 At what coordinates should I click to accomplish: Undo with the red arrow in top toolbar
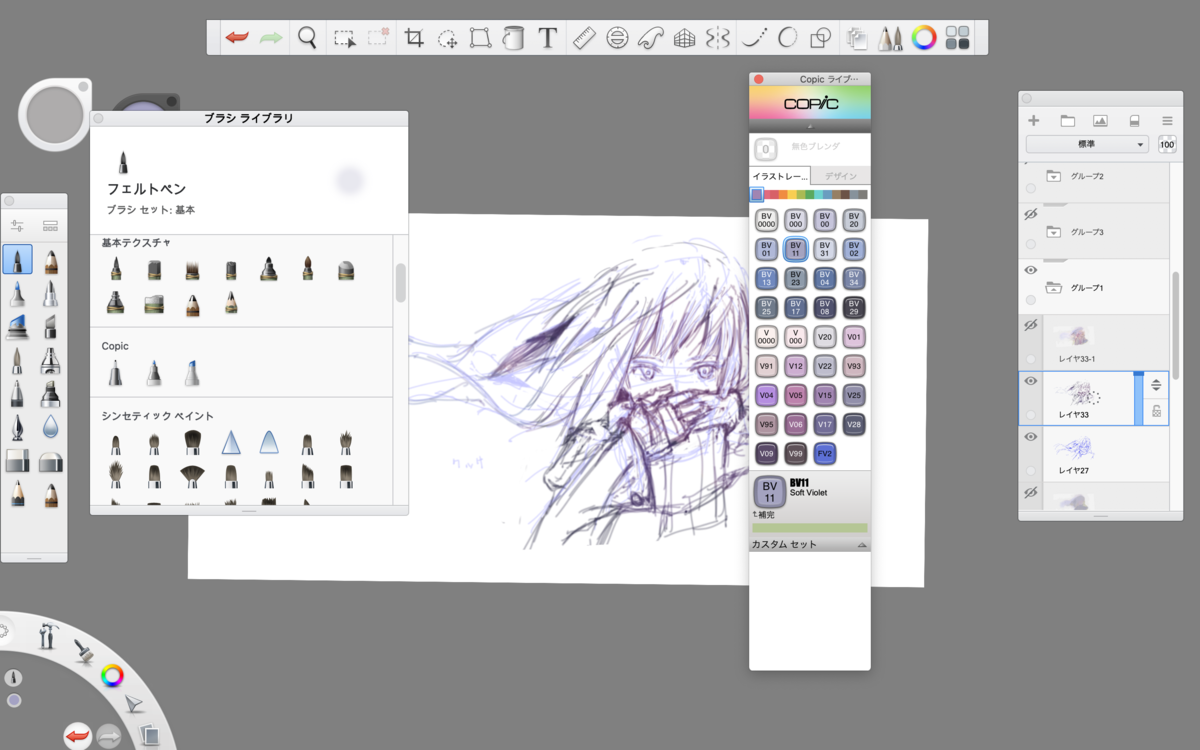click(237, 38)
